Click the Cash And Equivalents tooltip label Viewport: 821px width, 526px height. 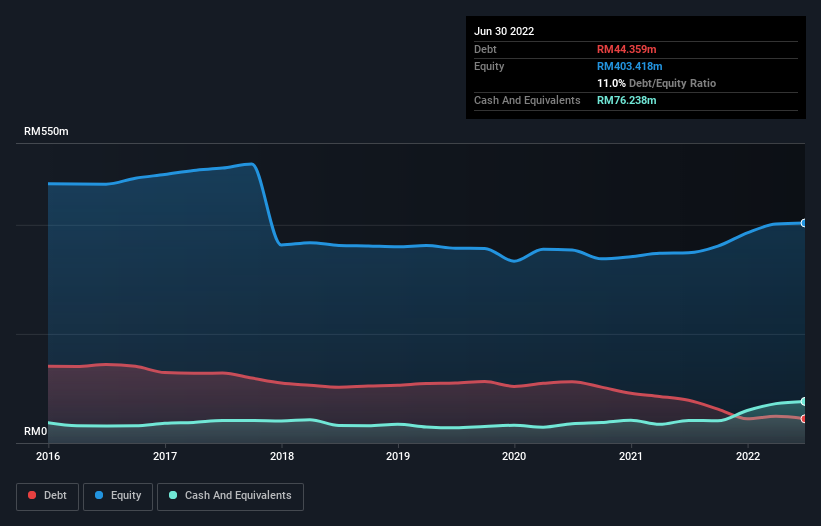pyautogui.click(x=527, y=100)
